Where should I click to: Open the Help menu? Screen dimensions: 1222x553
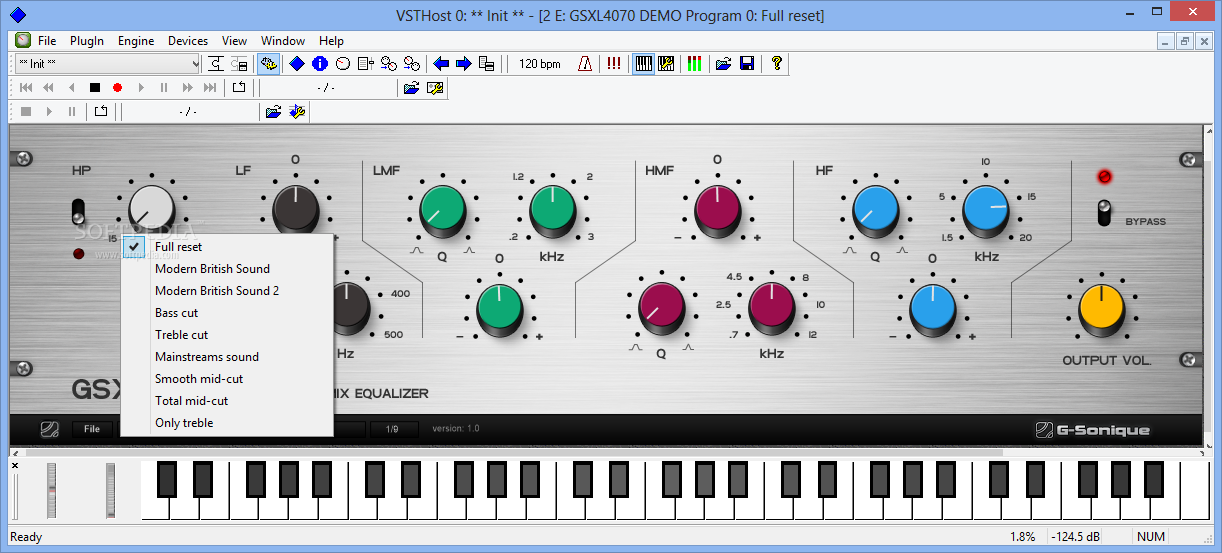(x=331, y=41)
